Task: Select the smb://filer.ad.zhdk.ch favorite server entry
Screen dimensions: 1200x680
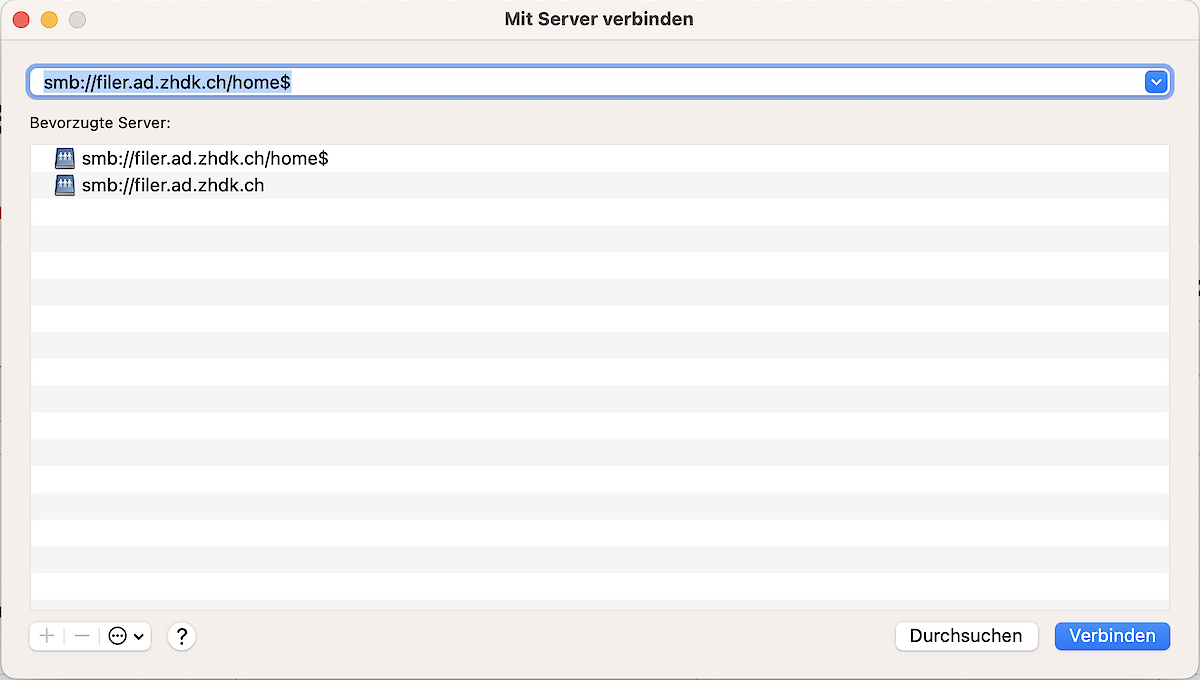Action: click(x=173, y=185)
